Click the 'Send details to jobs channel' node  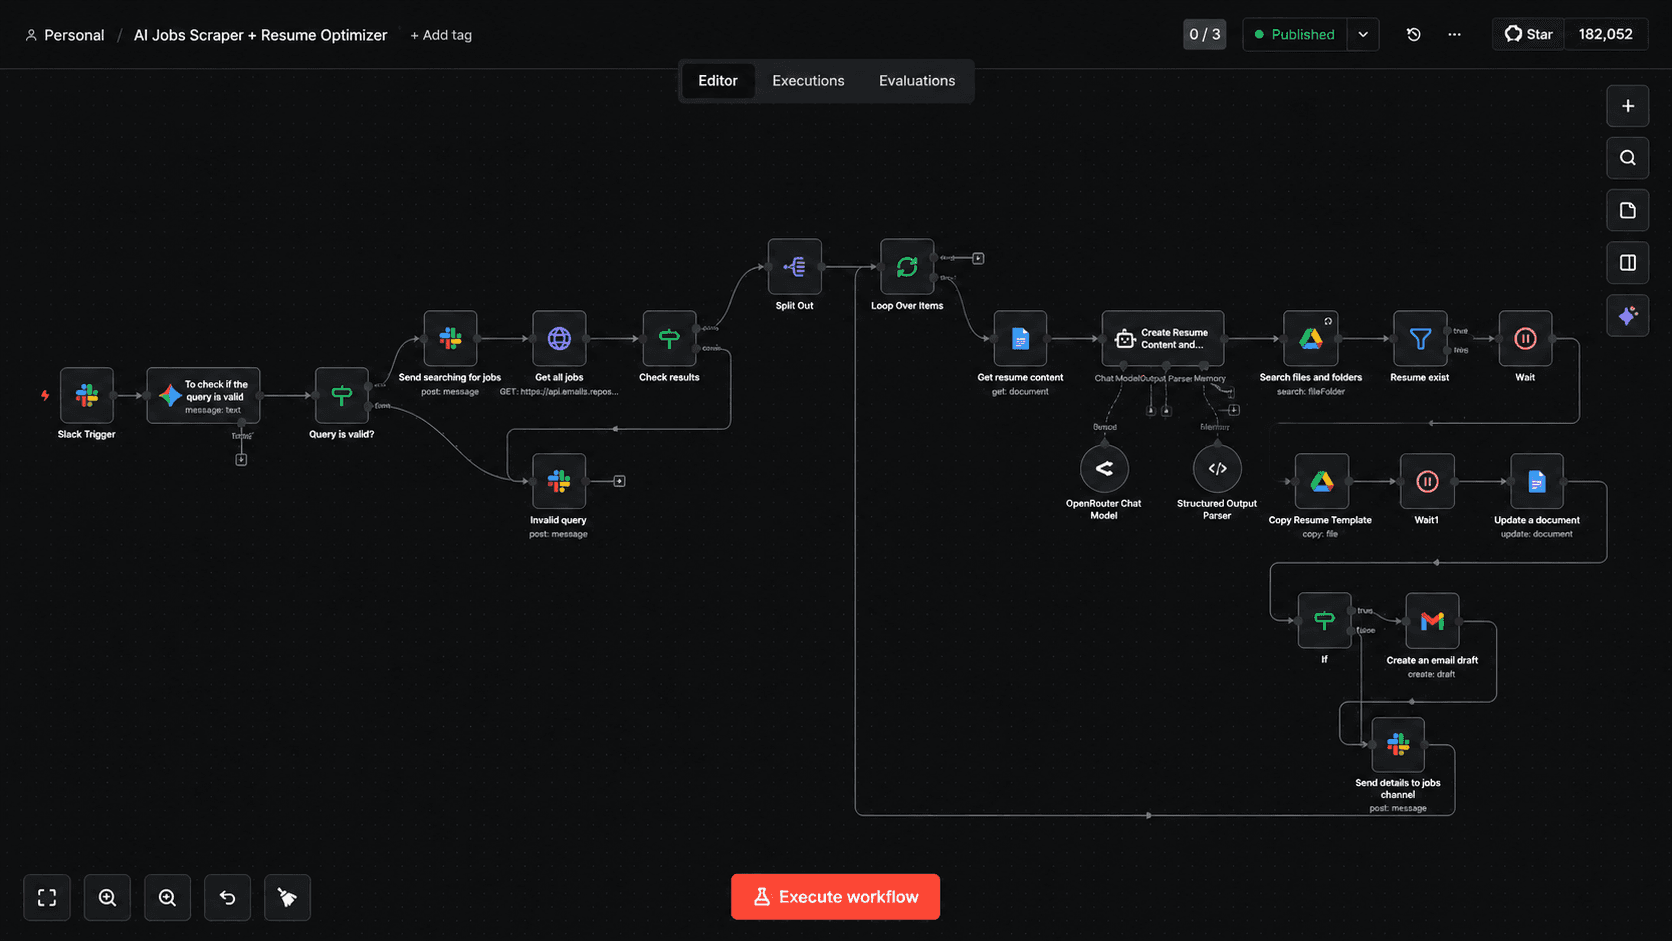click(x=1398, y=744)
